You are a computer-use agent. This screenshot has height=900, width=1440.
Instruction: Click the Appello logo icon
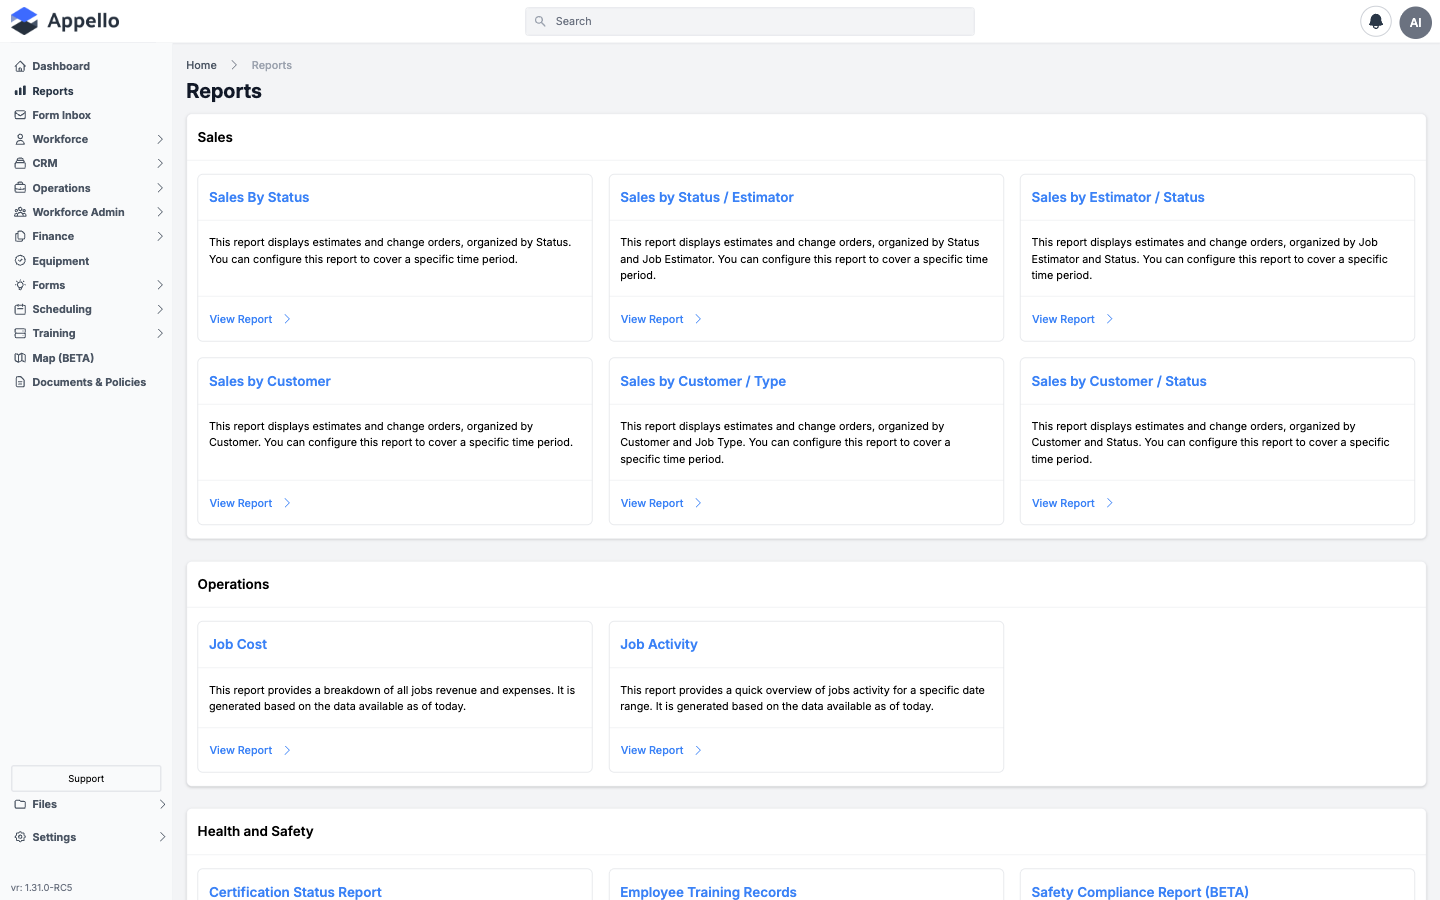24,21
